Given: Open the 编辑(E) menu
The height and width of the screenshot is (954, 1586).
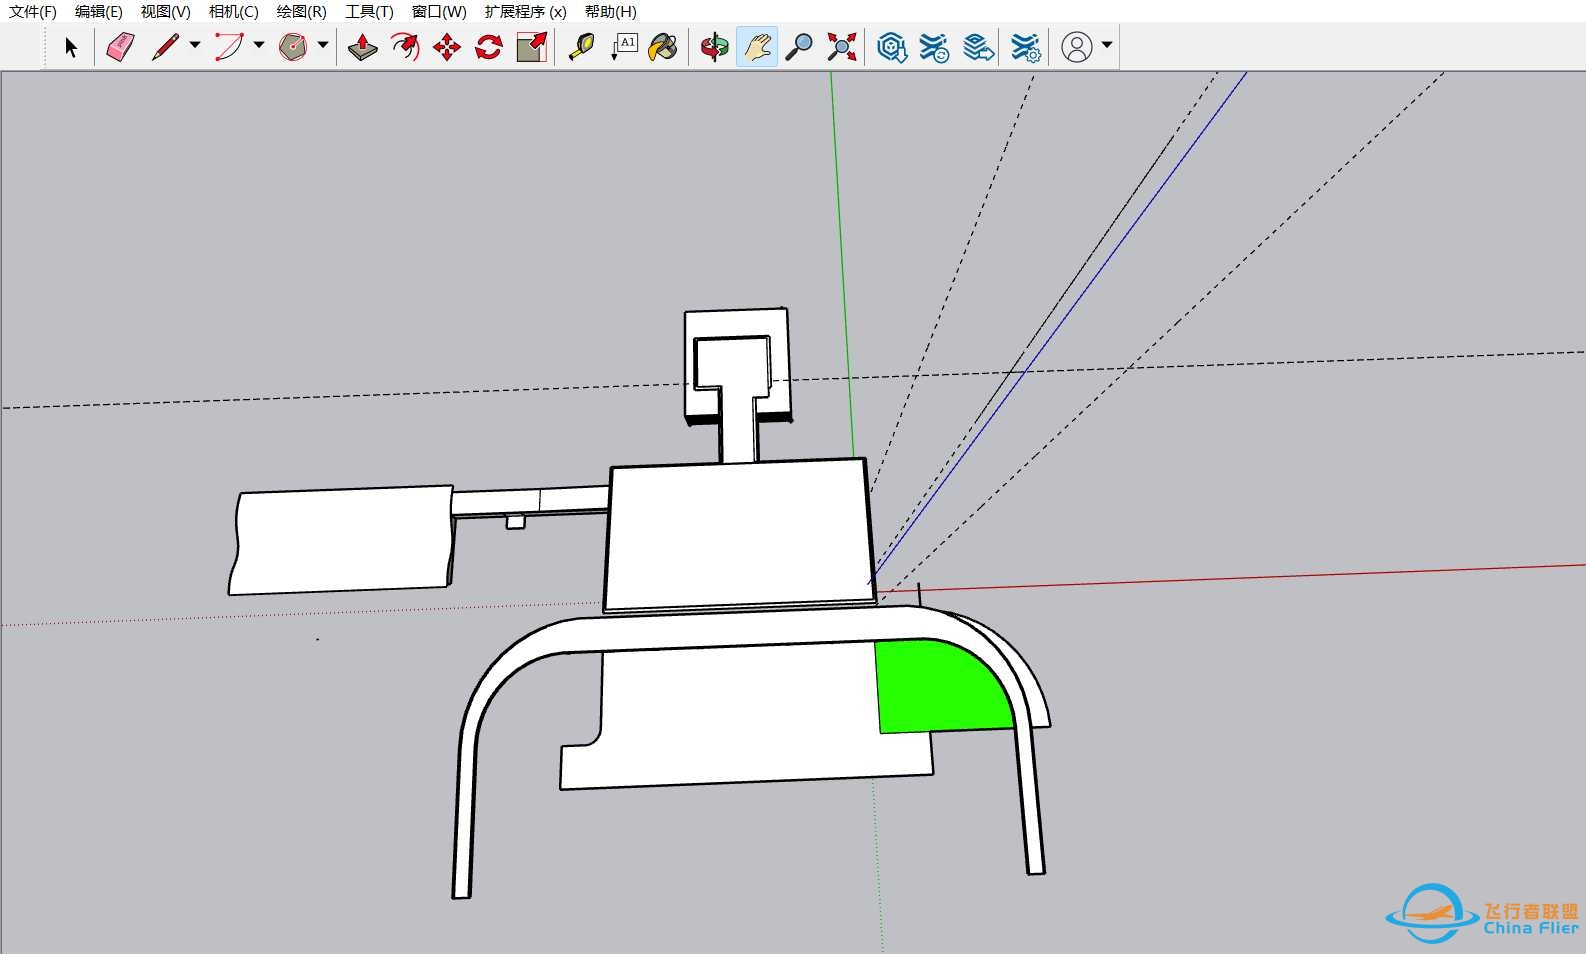Looking at the screenshot, I should tap(98, 11).
